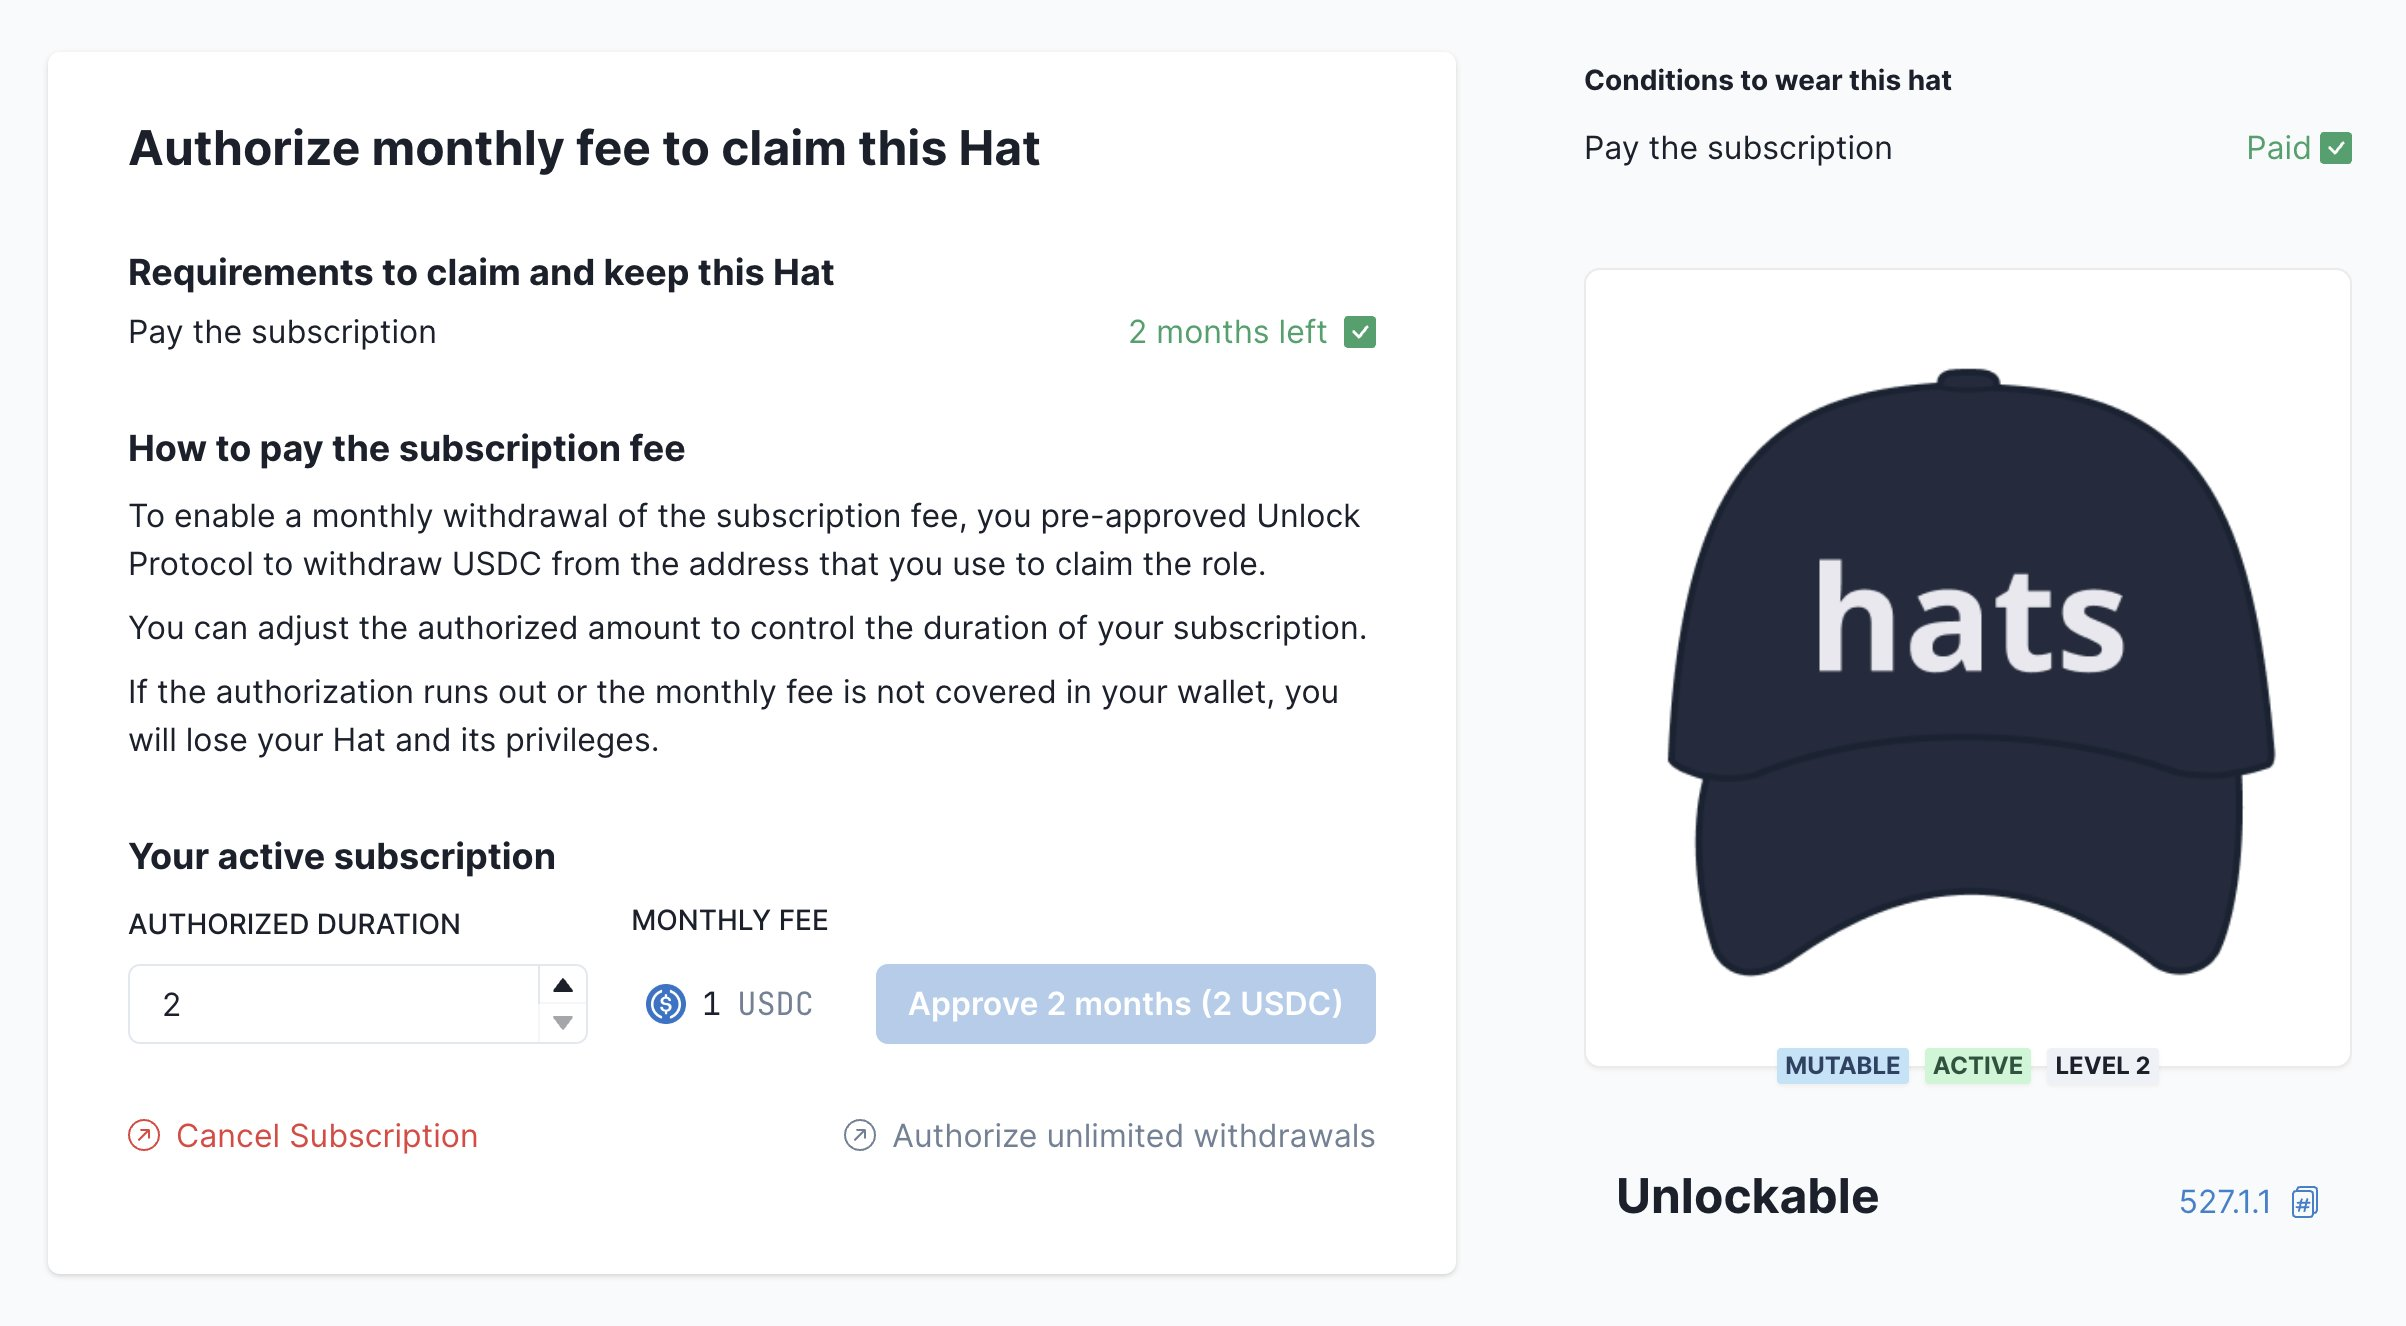The width and height of the screenshot is (2406, 1326).
Task: Click the hat ID 527.1.1 link
Action: [2225, 1201]
